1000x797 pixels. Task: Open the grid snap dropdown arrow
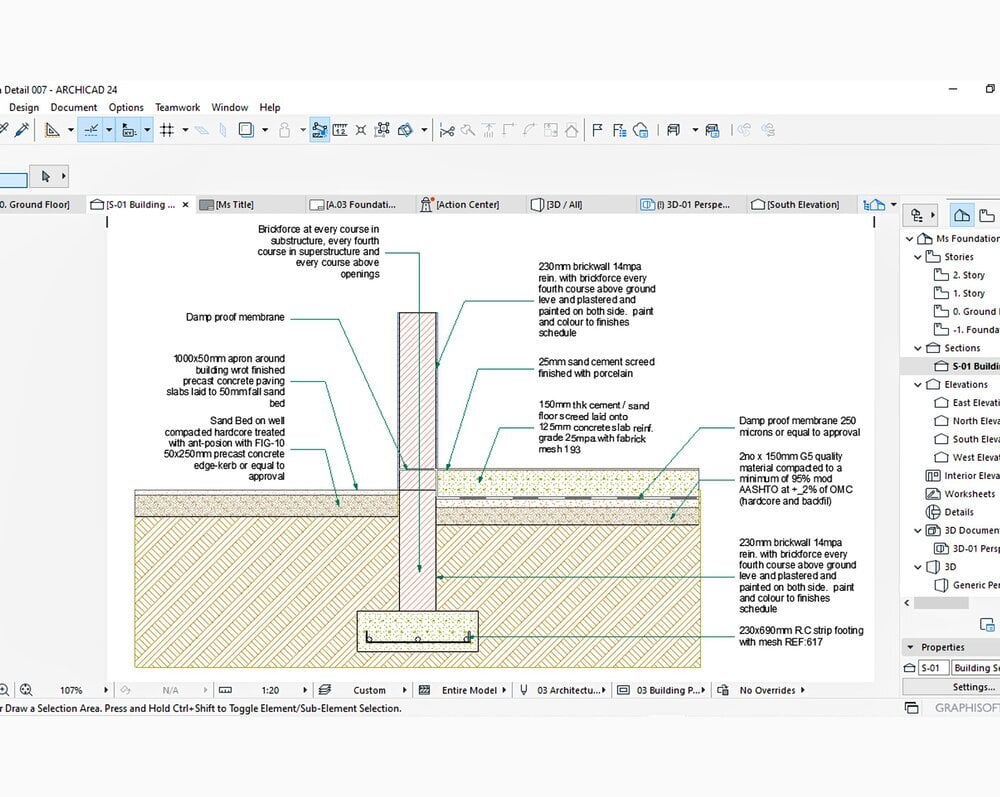(x=186, y=130)
